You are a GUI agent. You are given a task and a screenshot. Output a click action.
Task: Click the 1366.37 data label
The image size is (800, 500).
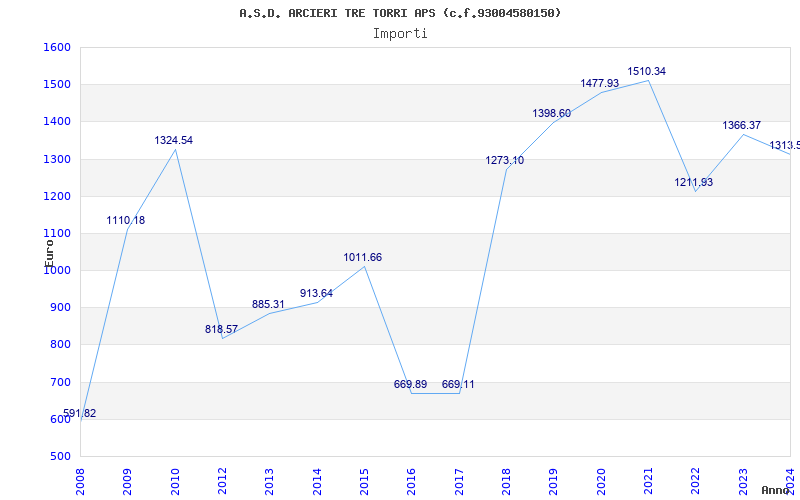click(741, 125)
